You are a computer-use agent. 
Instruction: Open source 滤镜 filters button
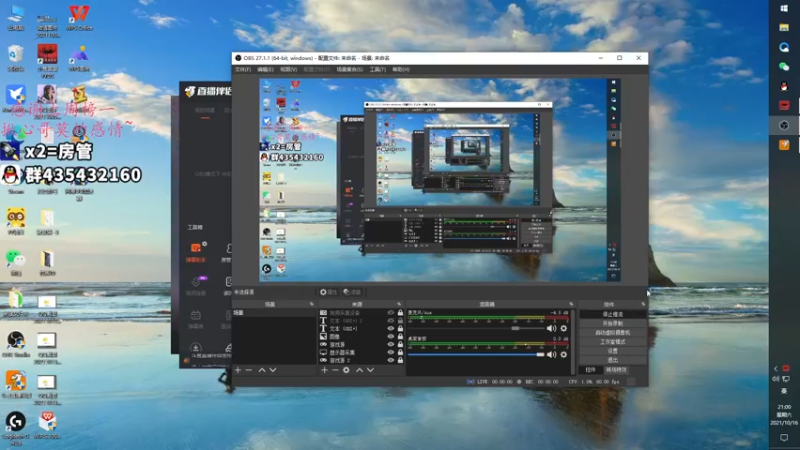[x=352, y=292]
